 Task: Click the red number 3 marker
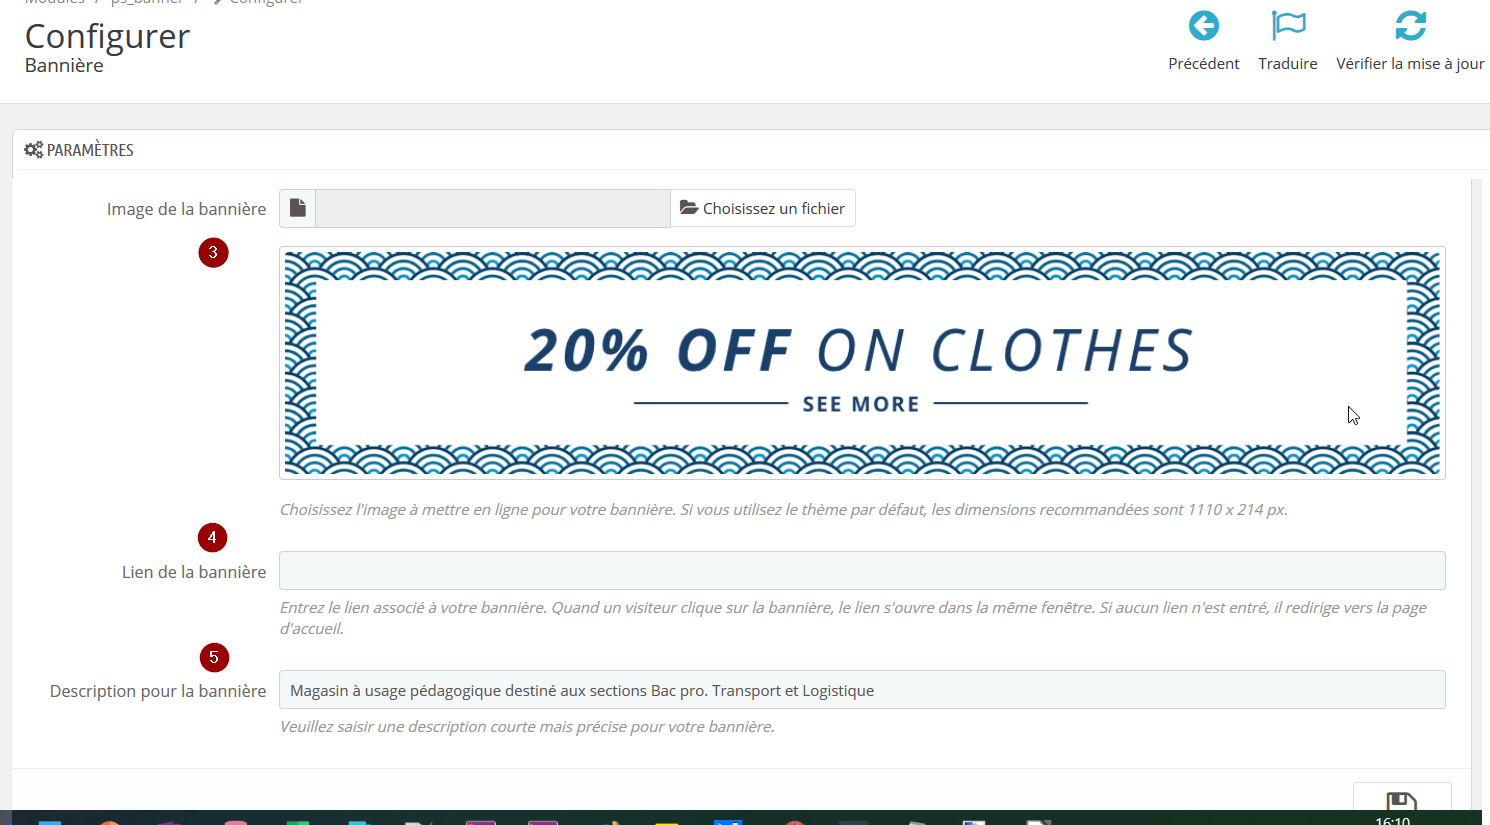click(213, 253)
